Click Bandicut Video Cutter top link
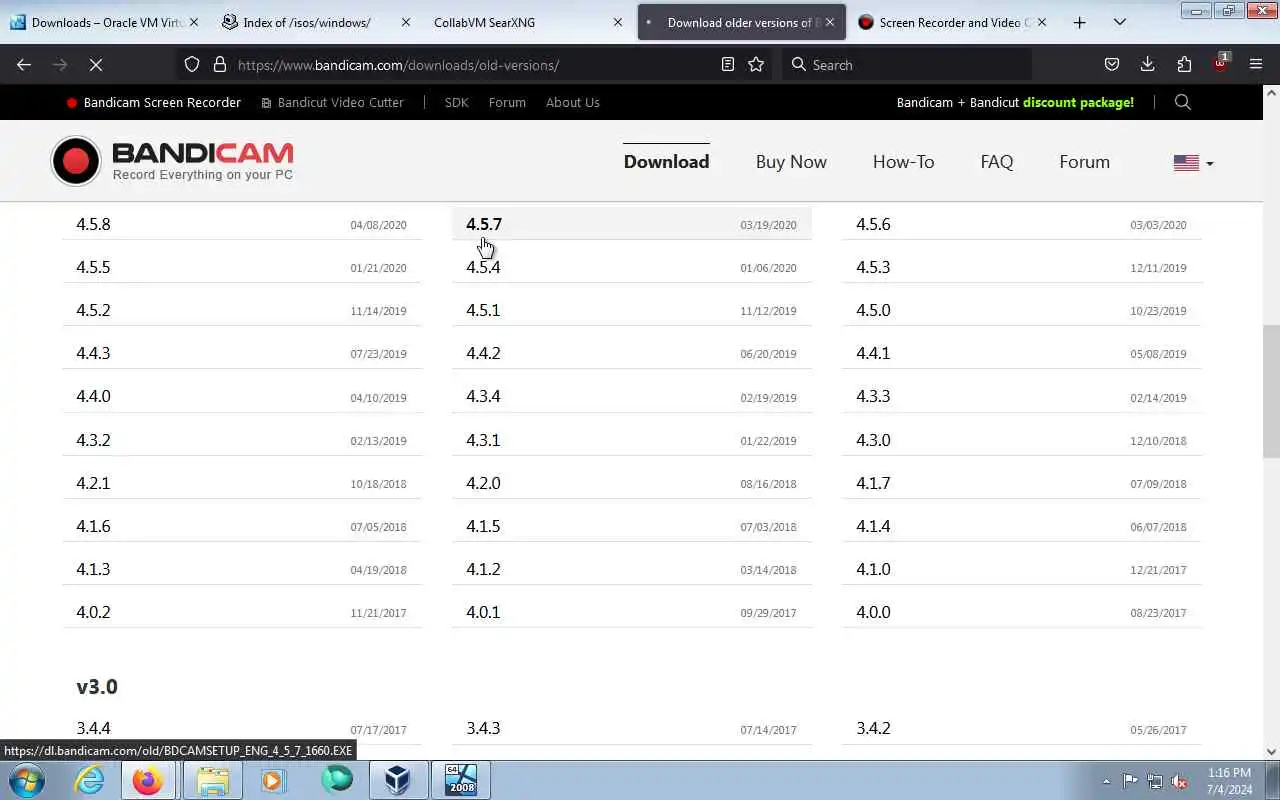 [332, 102]
